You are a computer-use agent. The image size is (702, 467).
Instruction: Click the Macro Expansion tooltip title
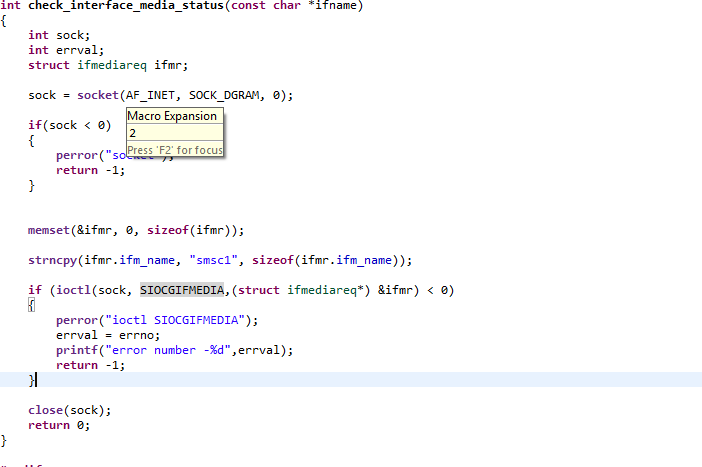click(172, 116)
